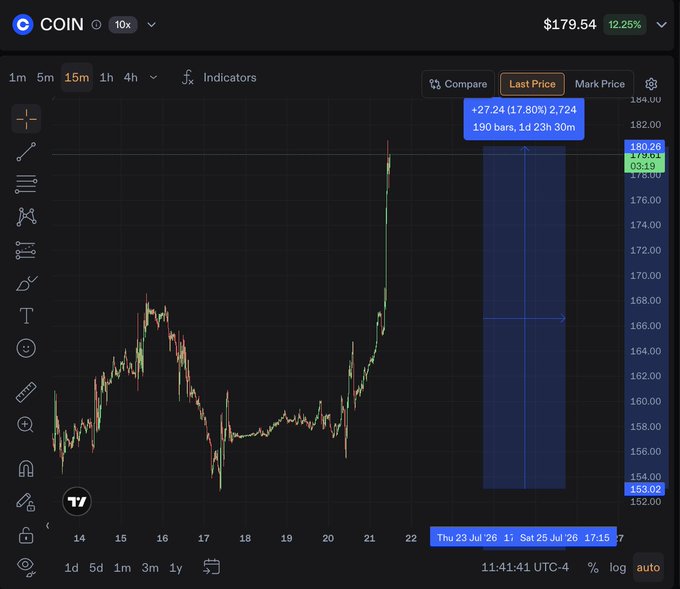This screenshot has height=589, width=680.
Task: Select the XABCD pattern tool
Action: pos(26,217)
